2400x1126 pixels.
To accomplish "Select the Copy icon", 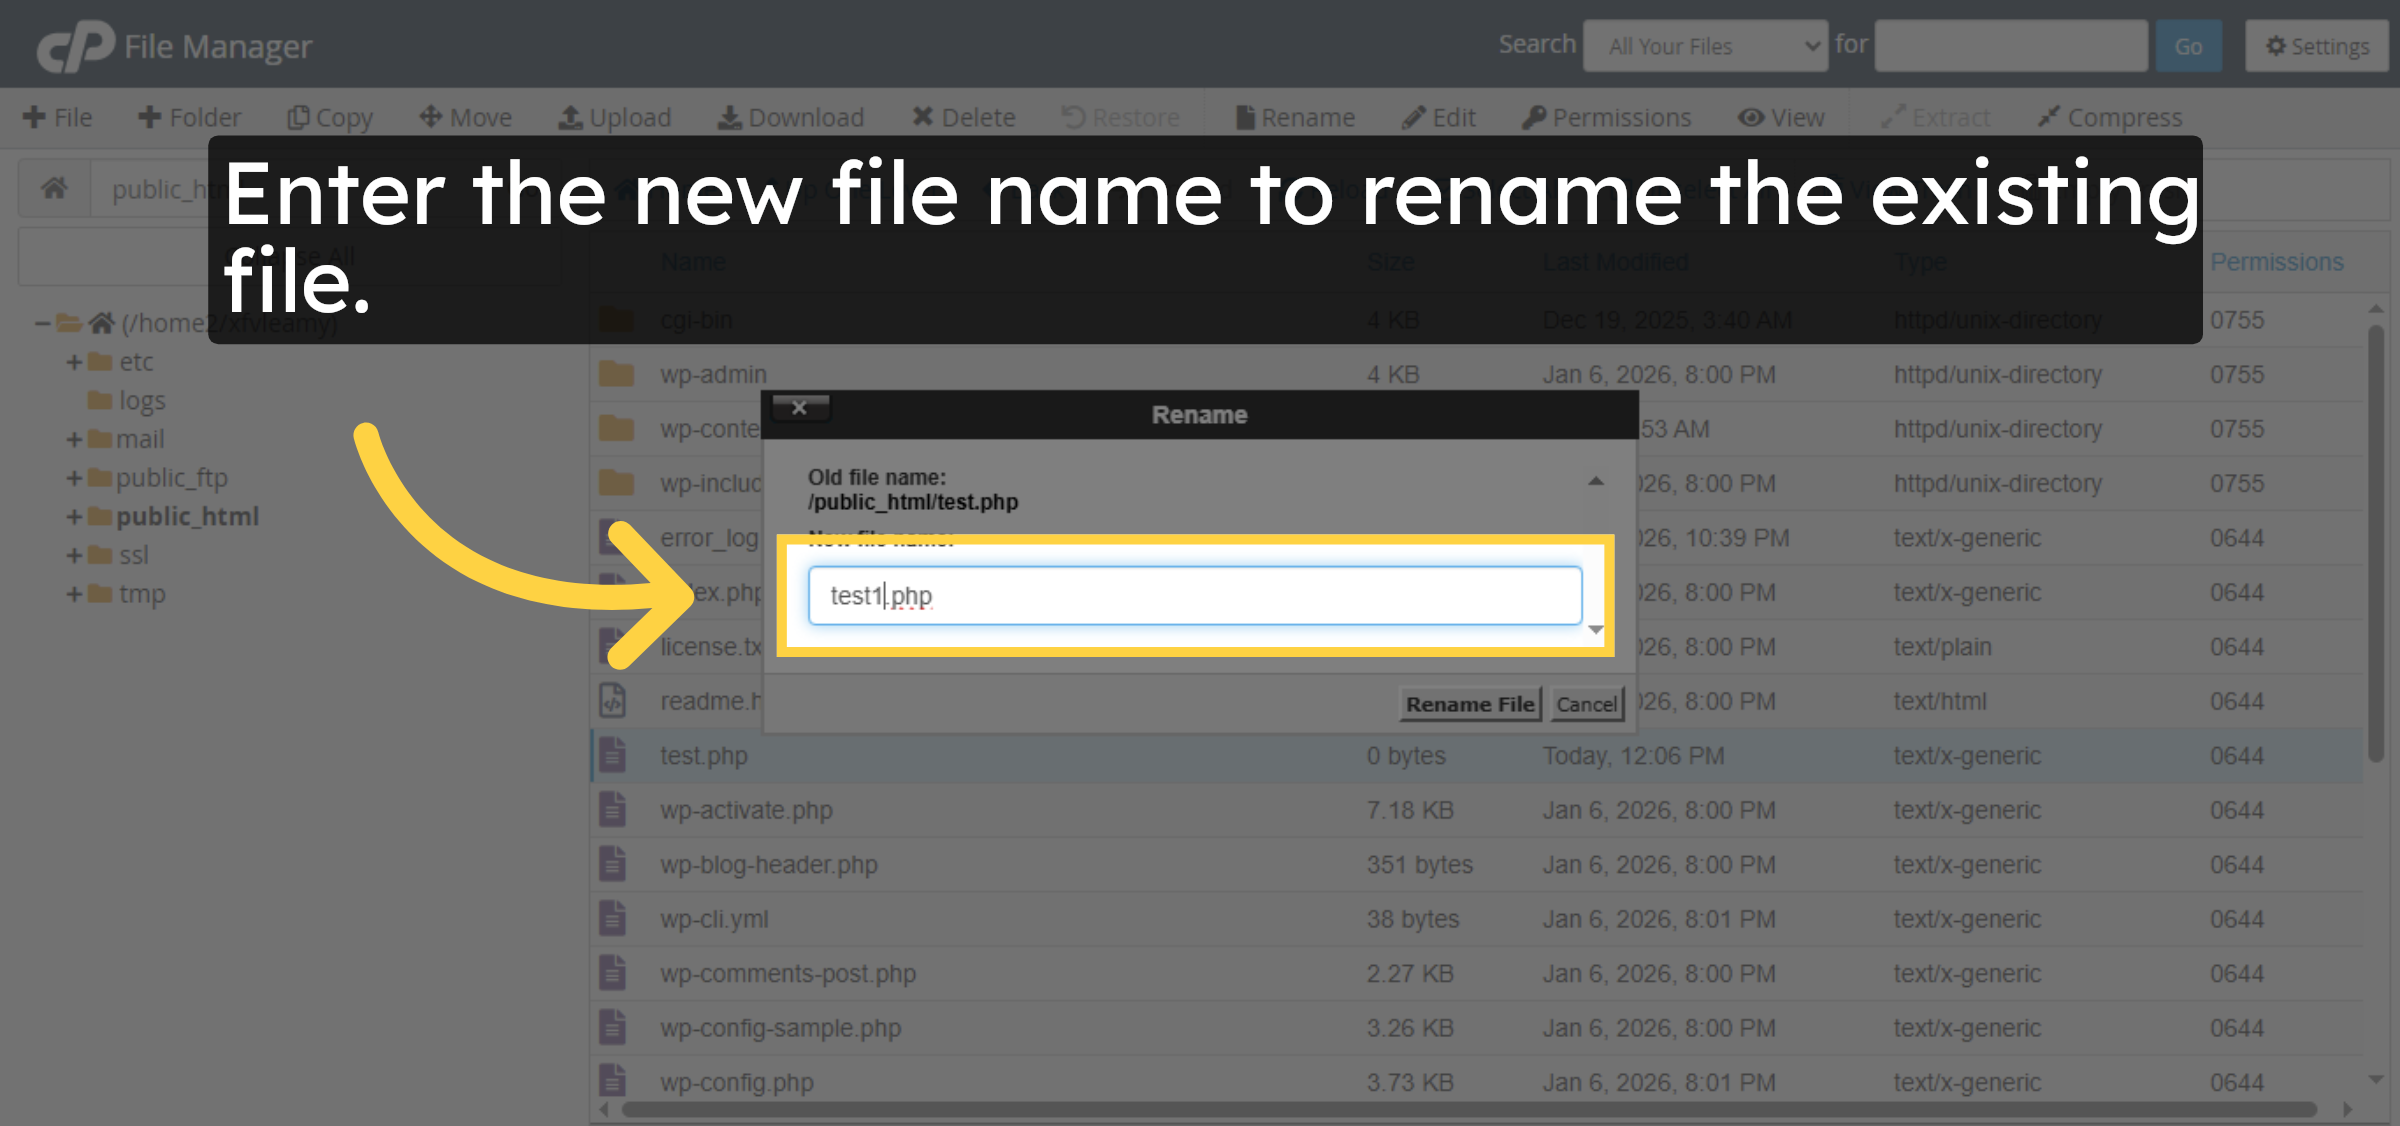I will pos(330,116).
